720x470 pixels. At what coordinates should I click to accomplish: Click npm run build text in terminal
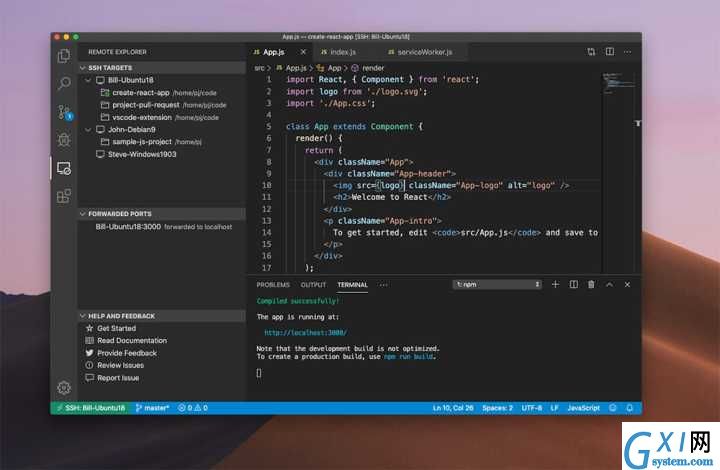tap(409, 357)
